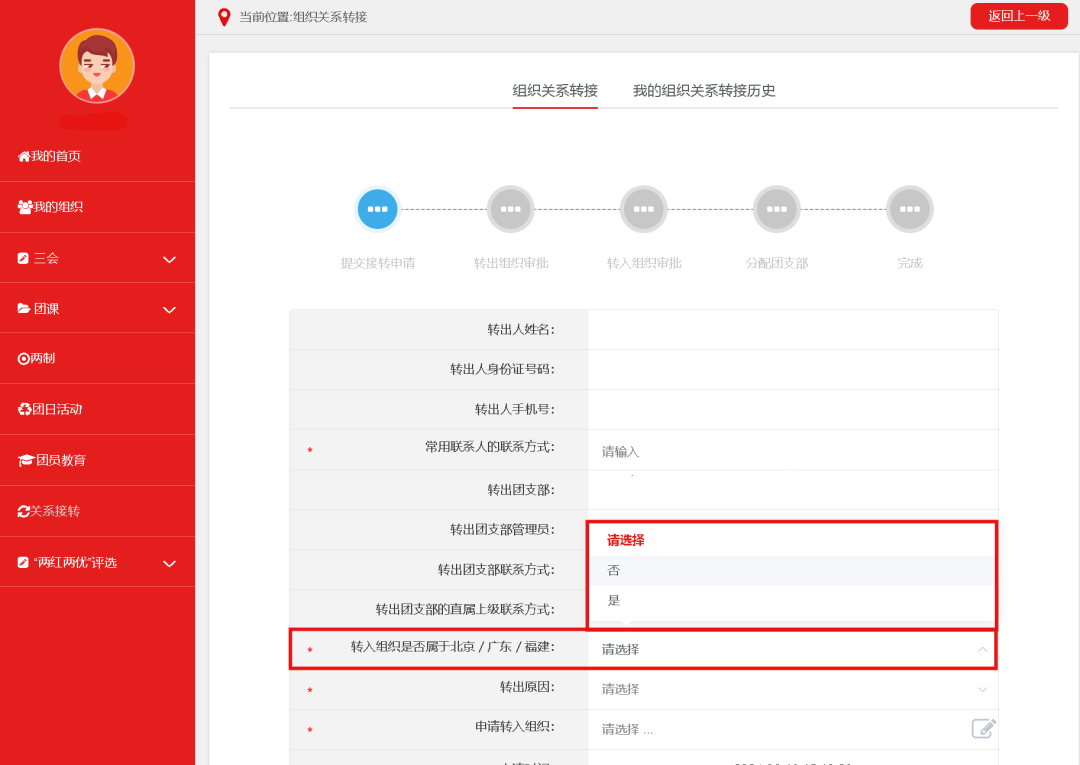Click the 返回上一级 button
Screen dimensions: 1080x765
[1018, 16]
